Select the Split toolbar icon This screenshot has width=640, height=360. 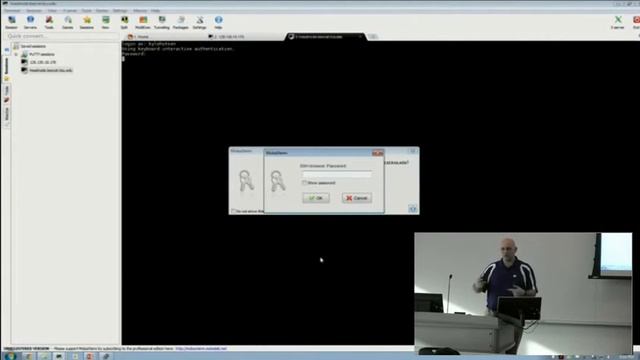(x=124, y=22)
